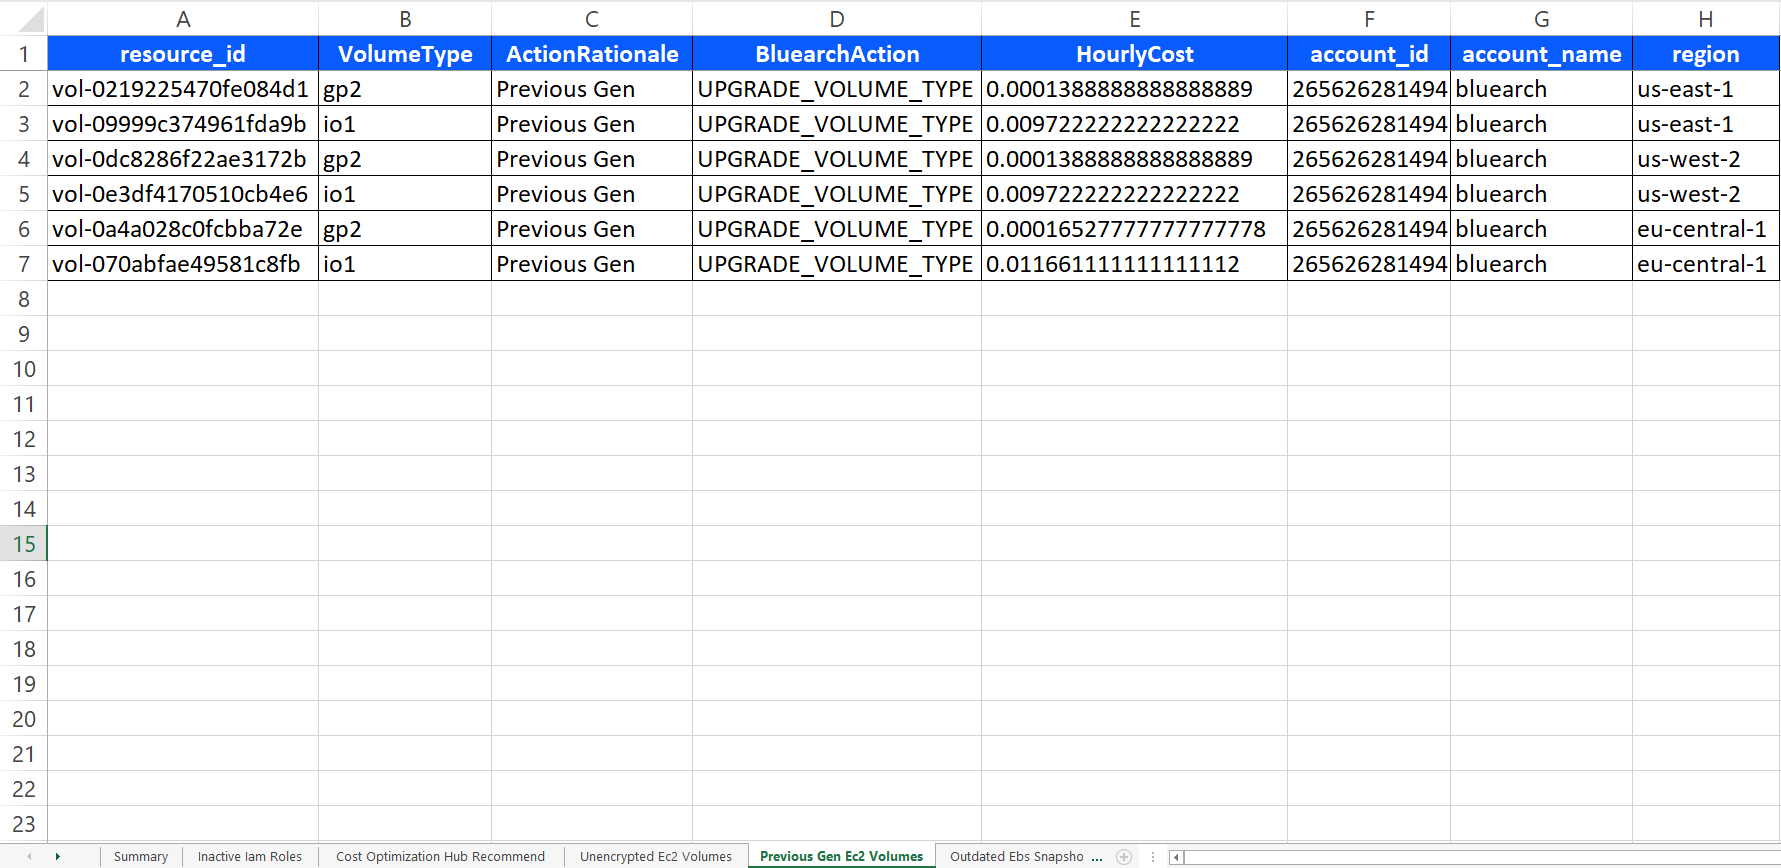Select cell with vol-0219225470fe084d1

(x=182, y=89)
